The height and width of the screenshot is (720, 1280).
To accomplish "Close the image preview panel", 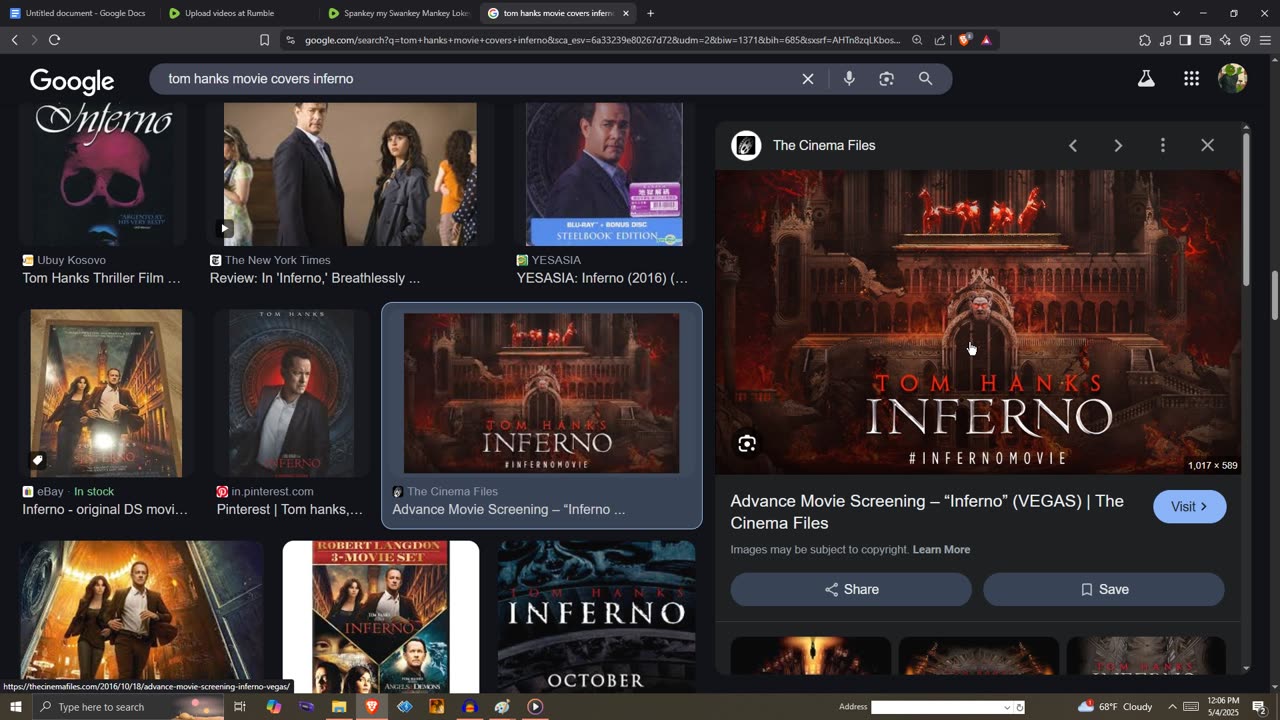I will point(1207,146).
